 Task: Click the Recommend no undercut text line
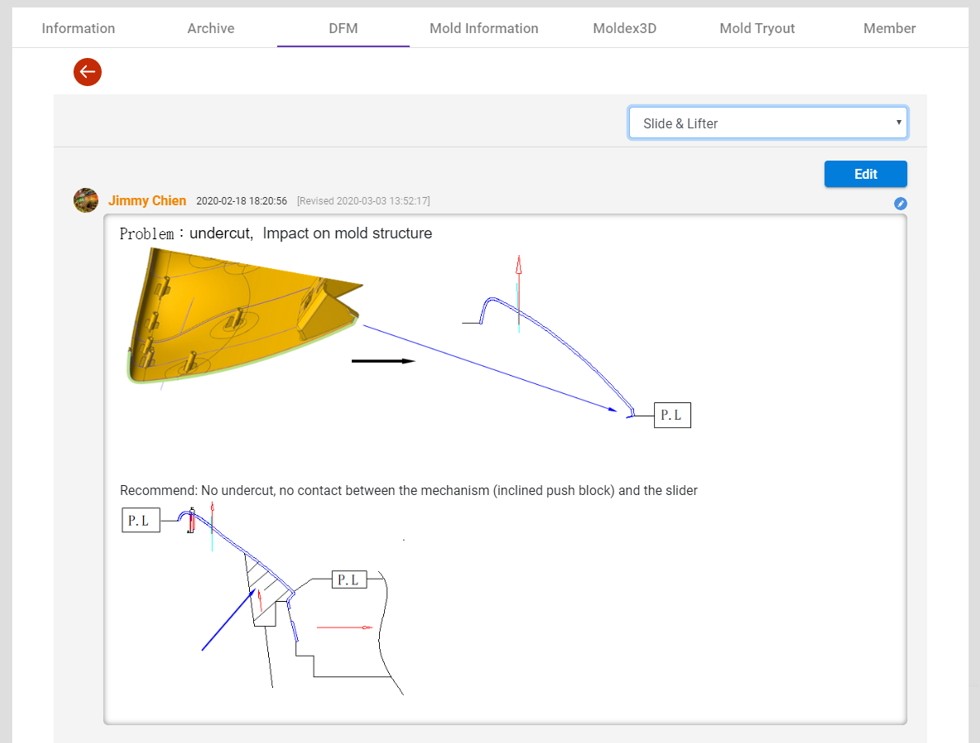(x=408, y=490)
